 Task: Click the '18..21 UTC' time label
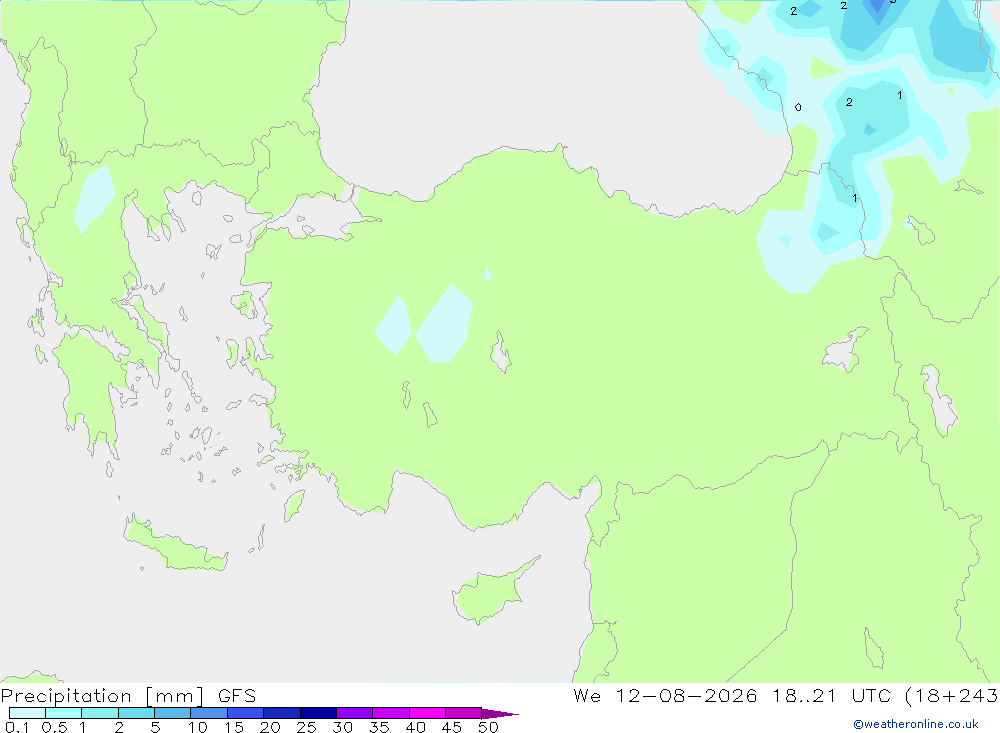[831, 695]
